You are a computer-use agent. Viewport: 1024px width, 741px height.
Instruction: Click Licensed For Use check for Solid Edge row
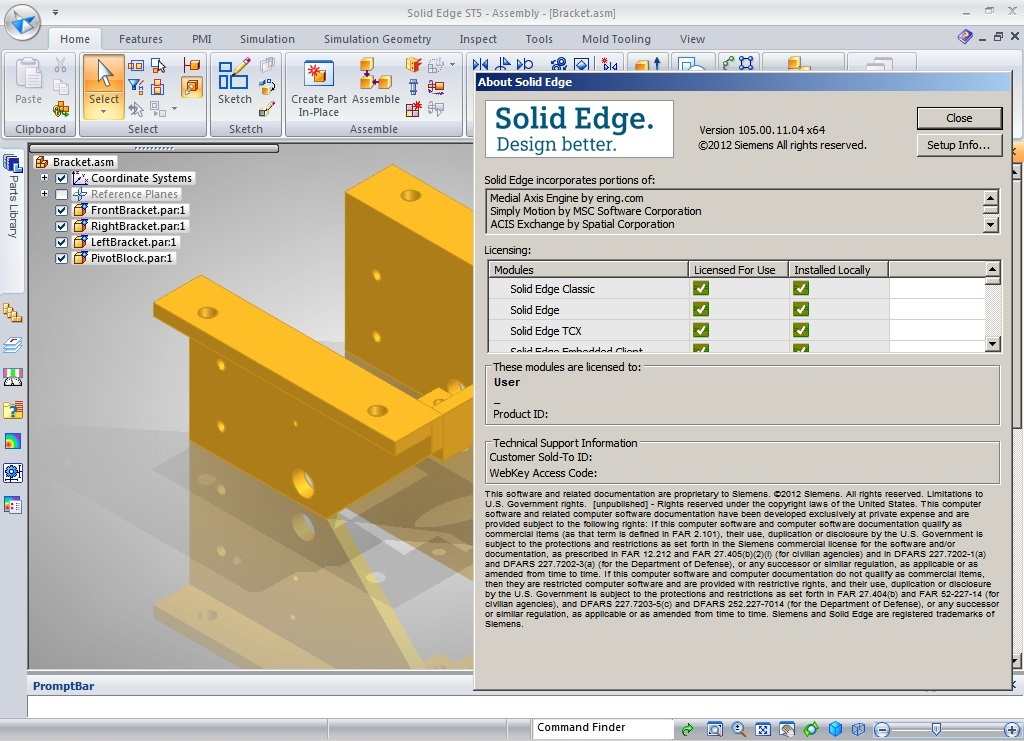coord(701,309)
